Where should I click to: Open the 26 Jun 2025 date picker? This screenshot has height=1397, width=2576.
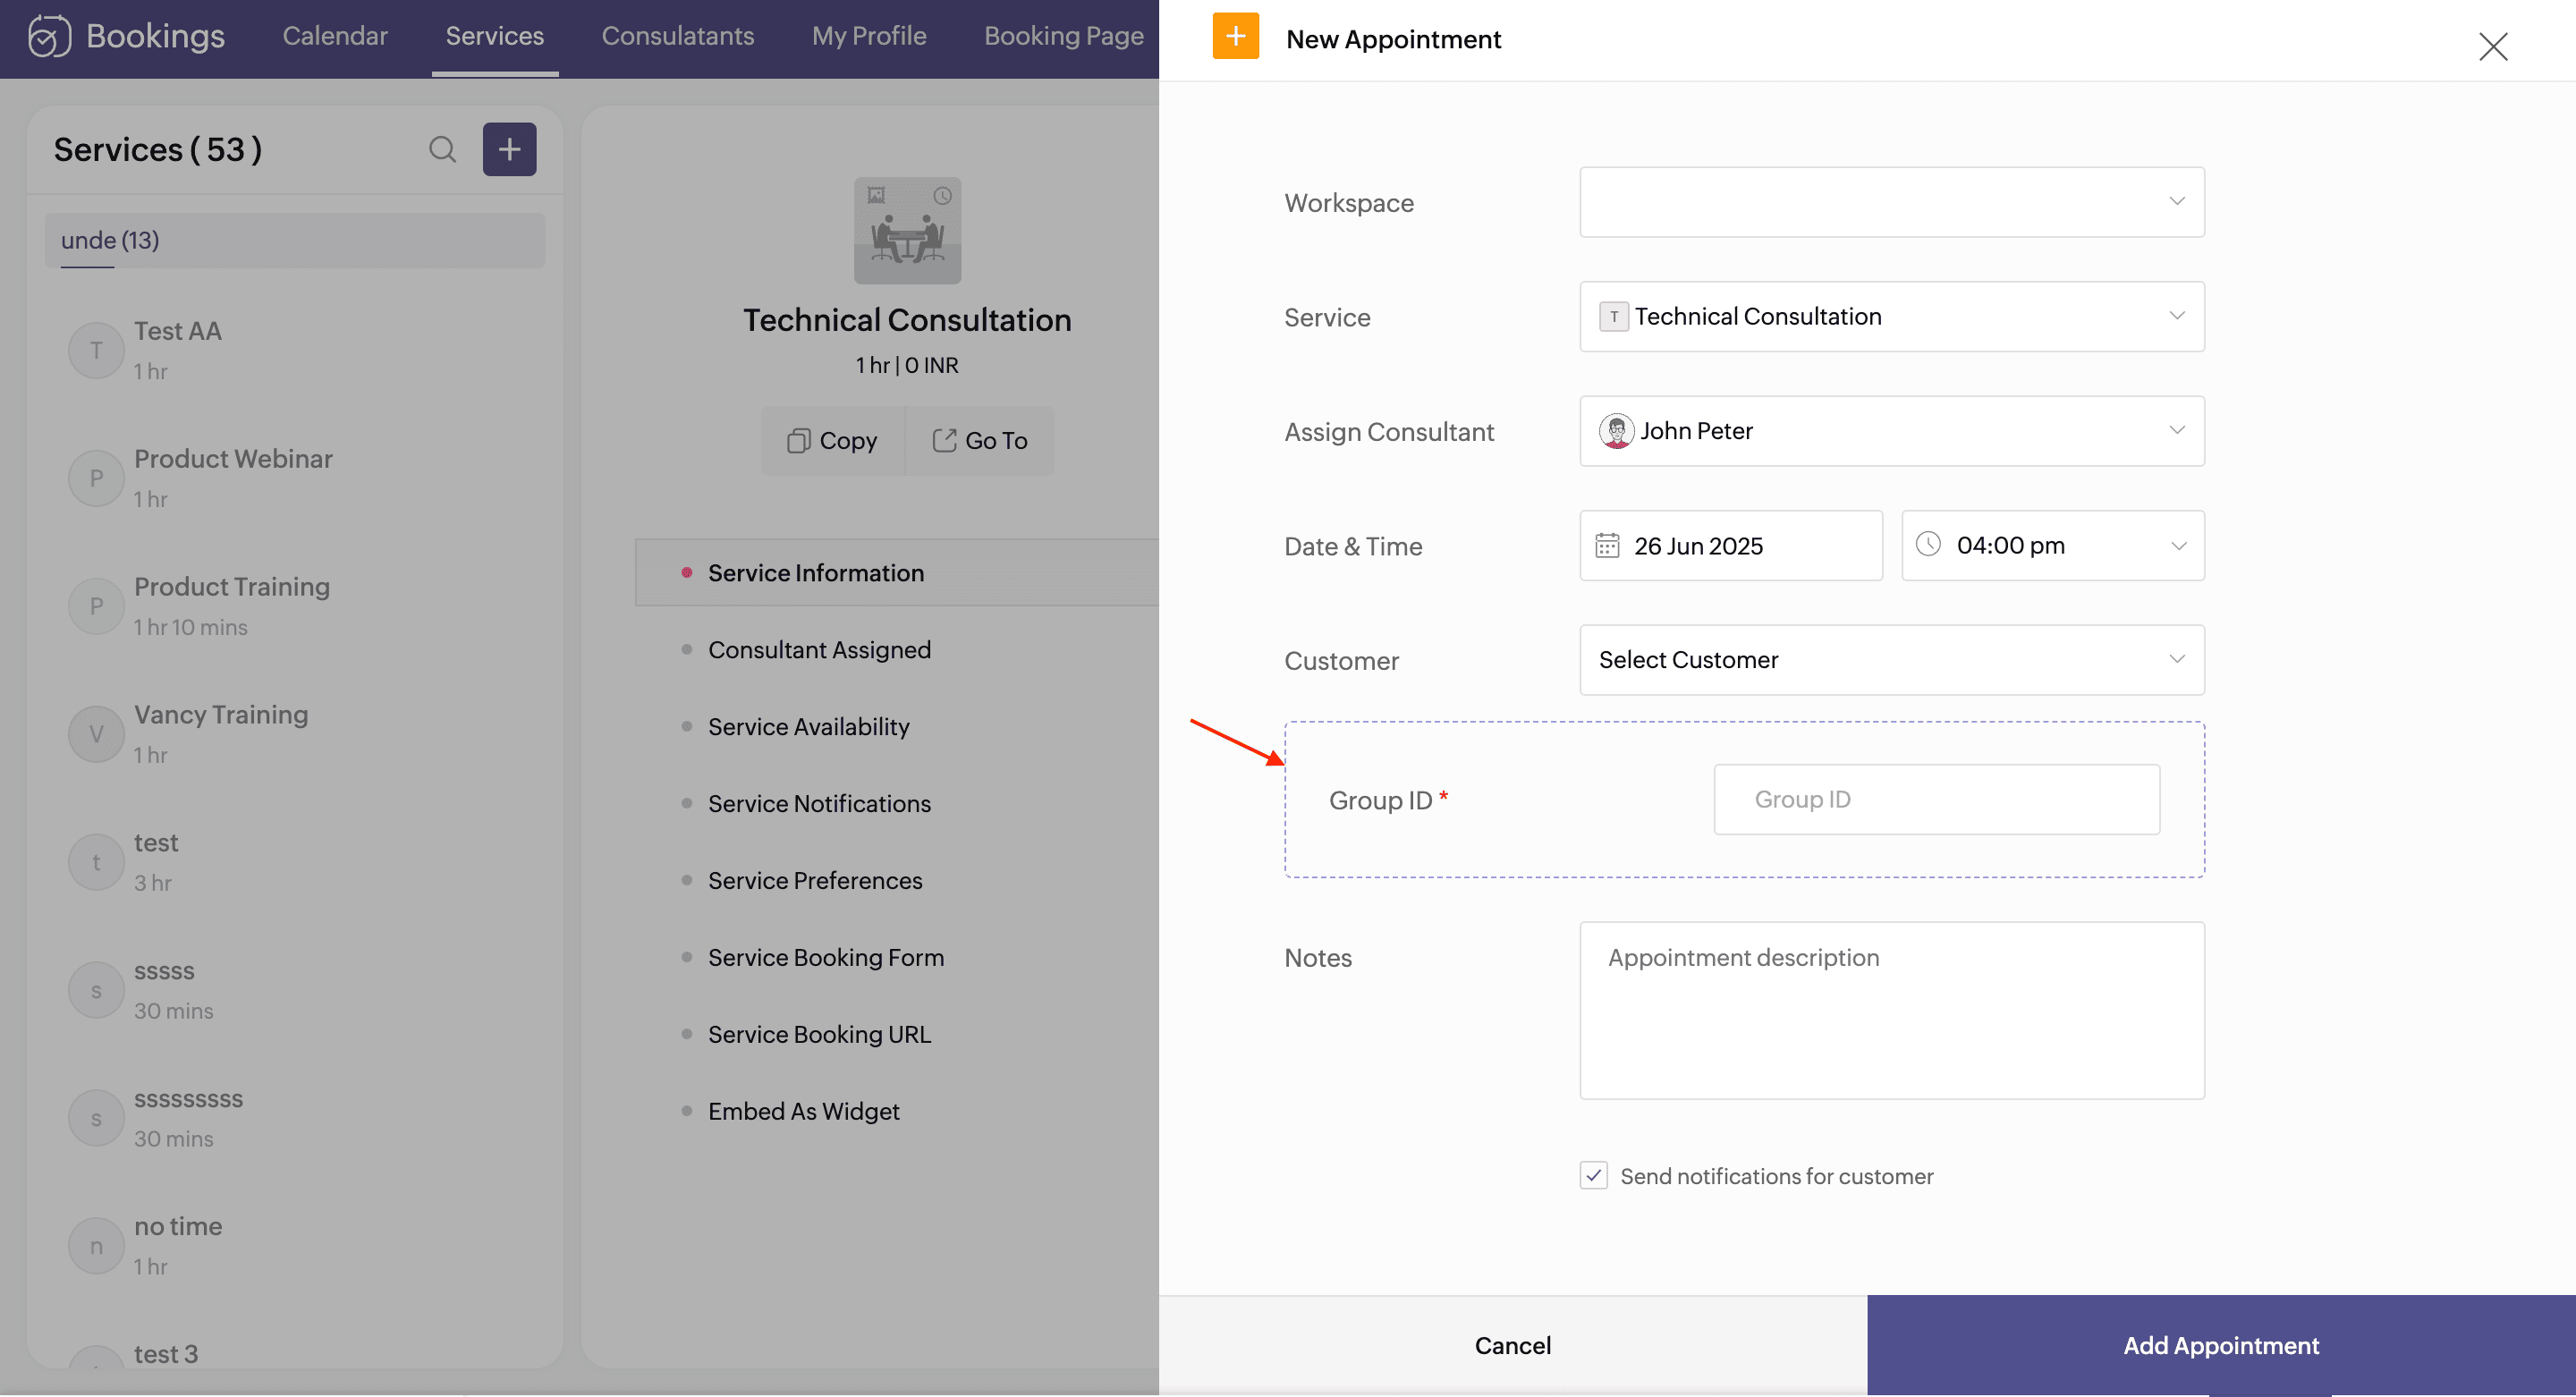click(x=1731, y=545)
